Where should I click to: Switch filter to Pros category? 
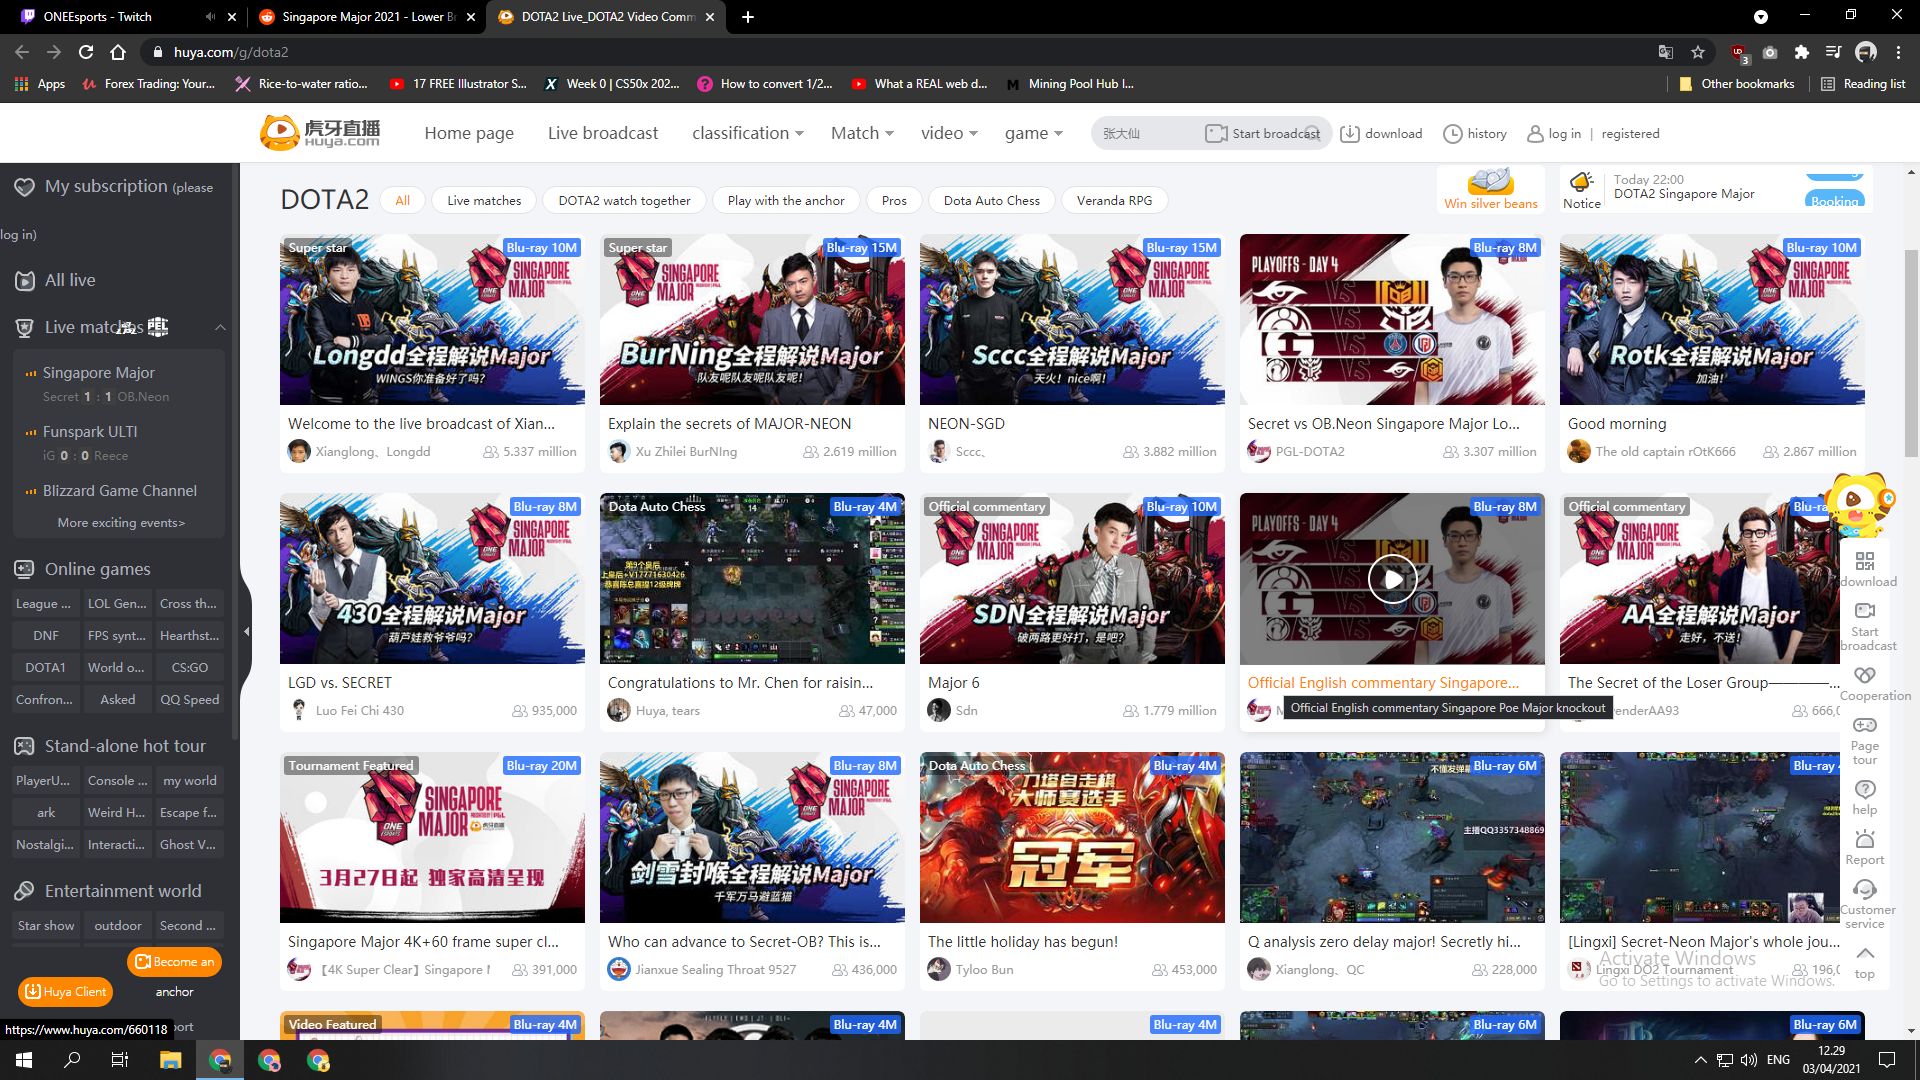(x=893, y=200)
